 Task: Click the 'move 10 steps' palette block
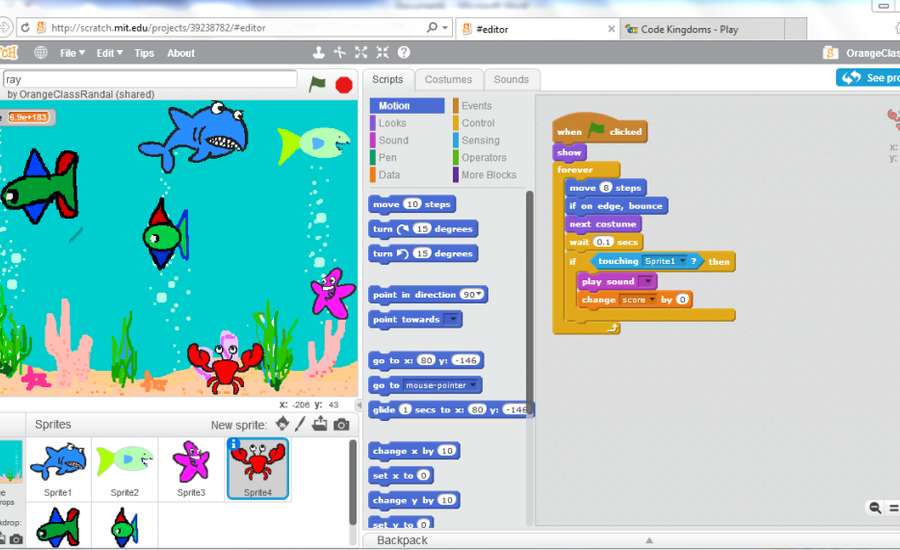(412, 204)
